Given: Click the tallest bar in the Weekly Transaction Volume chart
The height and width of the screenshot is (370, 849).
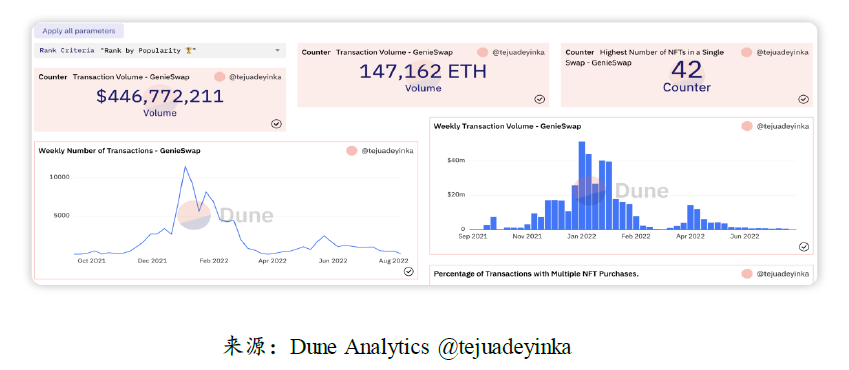Looking at the screenshot, I should point(582,185).
